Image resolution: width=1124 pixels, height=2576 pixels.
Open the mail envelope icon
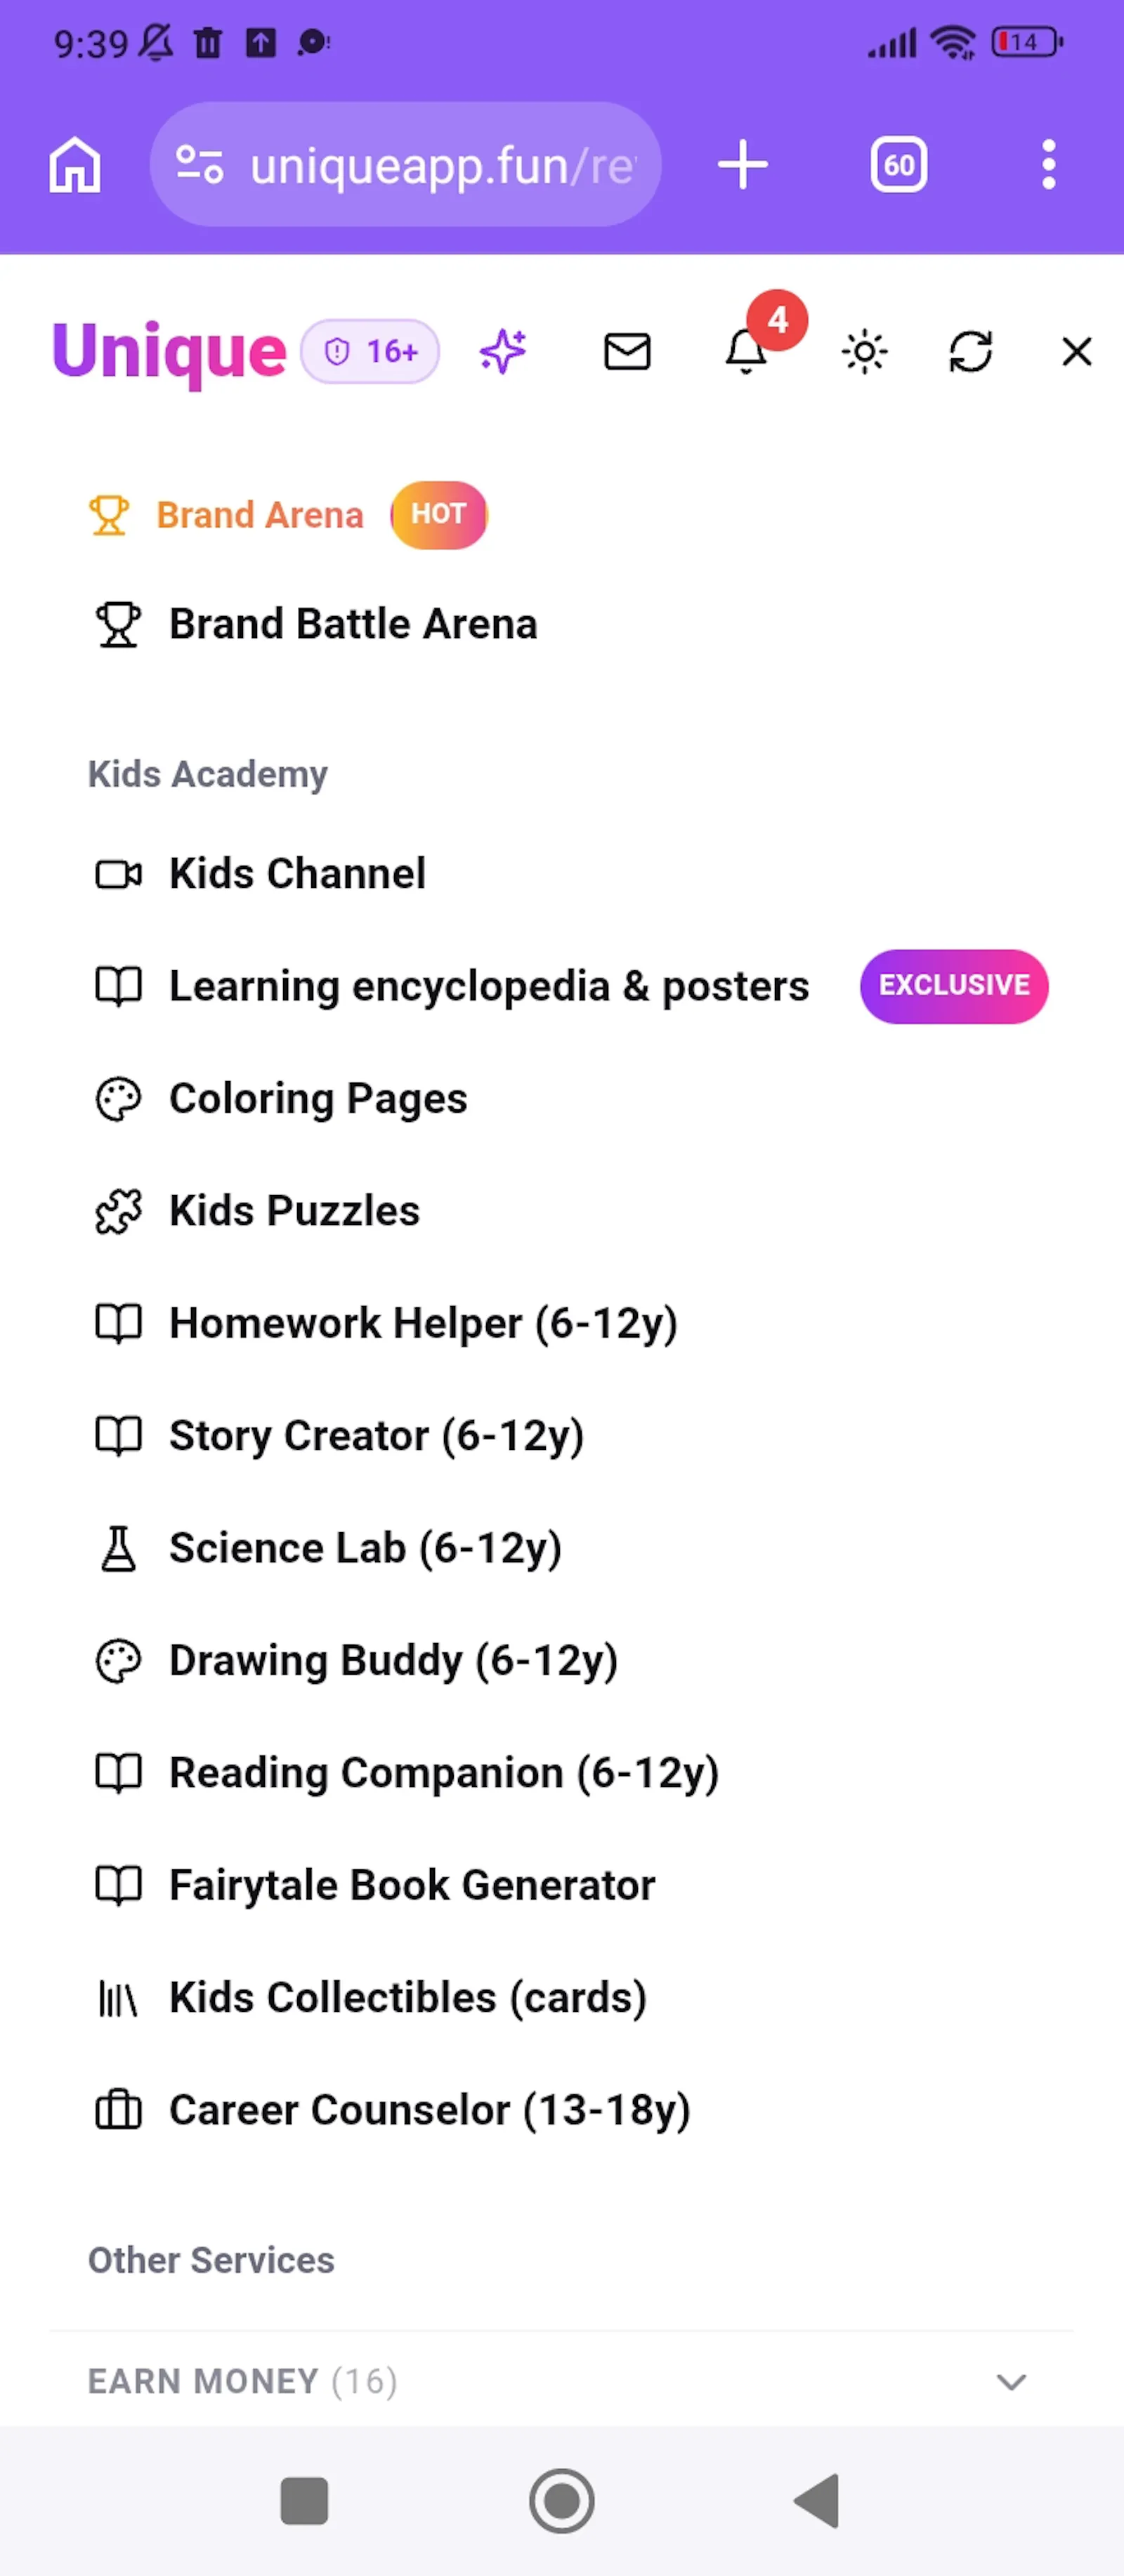(627, 352)
